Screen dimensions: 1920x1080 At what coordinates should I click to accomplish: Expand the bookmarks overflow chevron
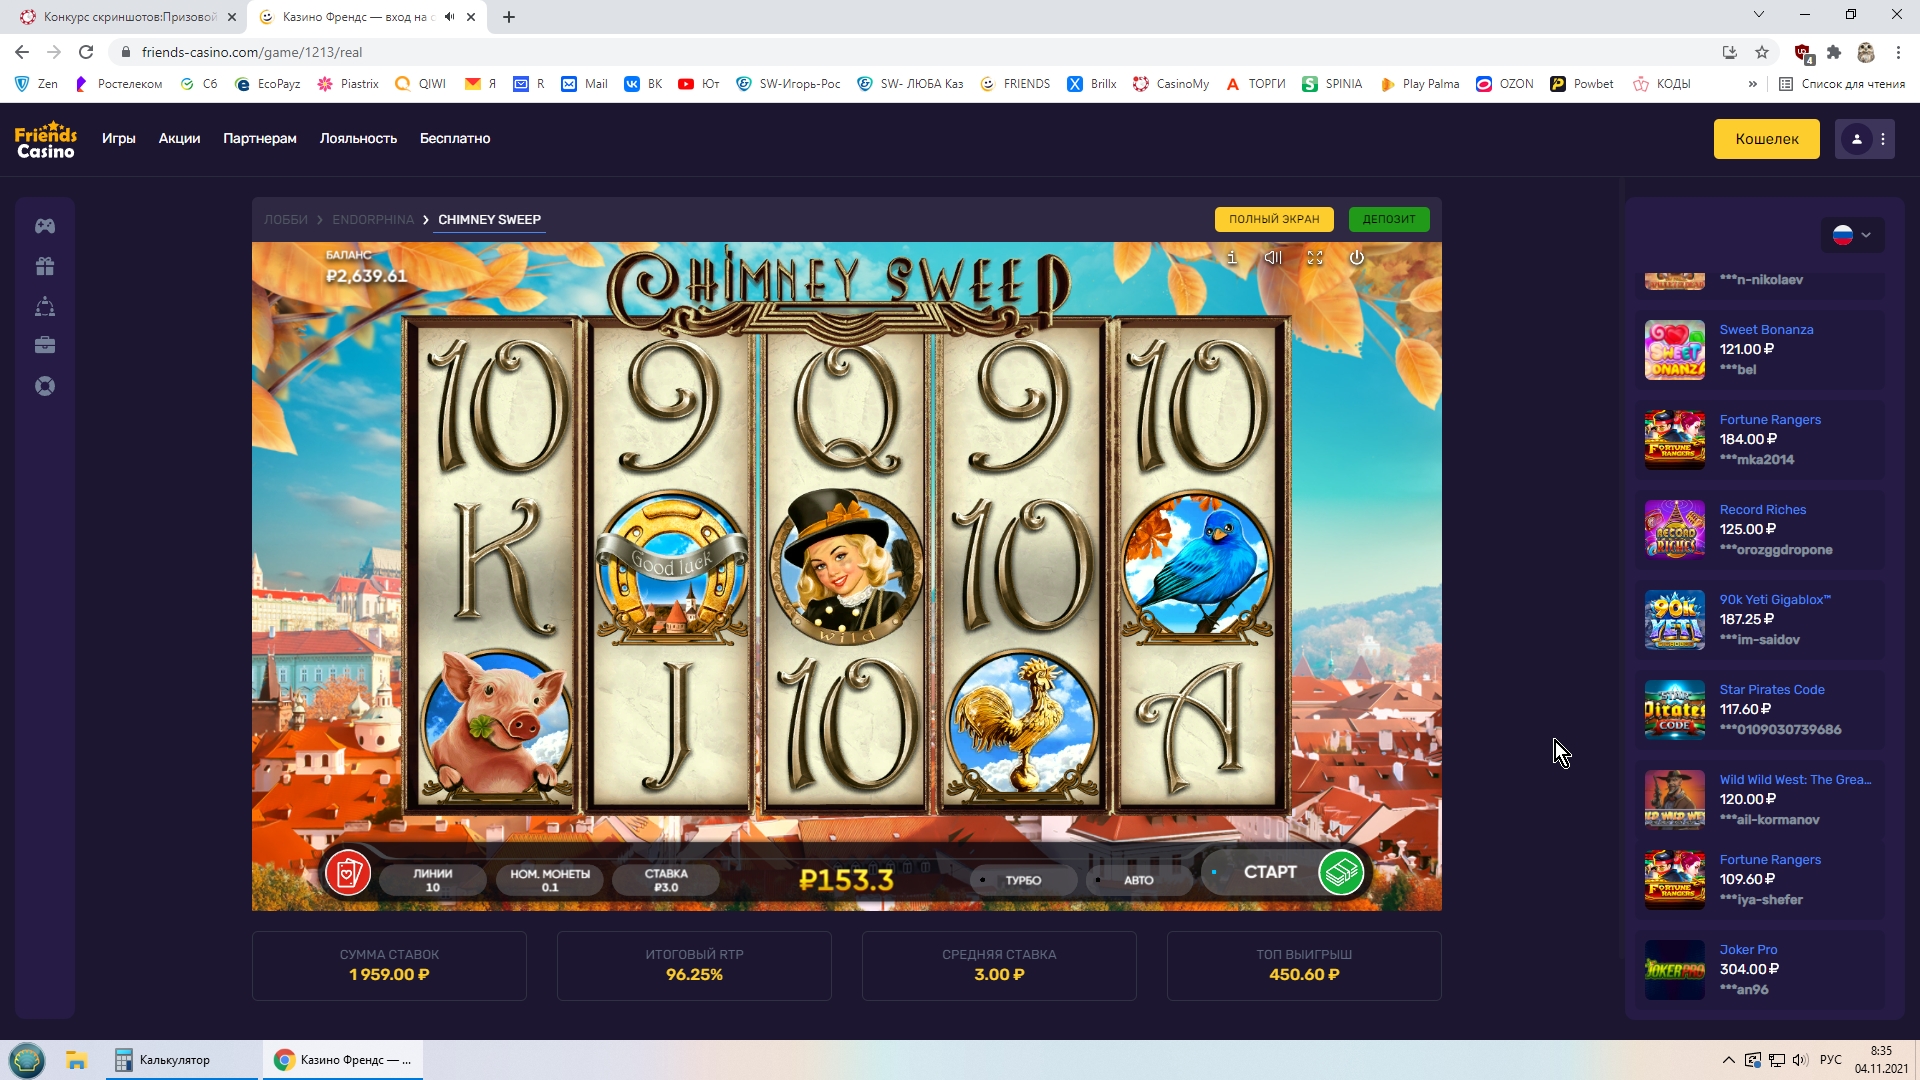(1752, 84)
